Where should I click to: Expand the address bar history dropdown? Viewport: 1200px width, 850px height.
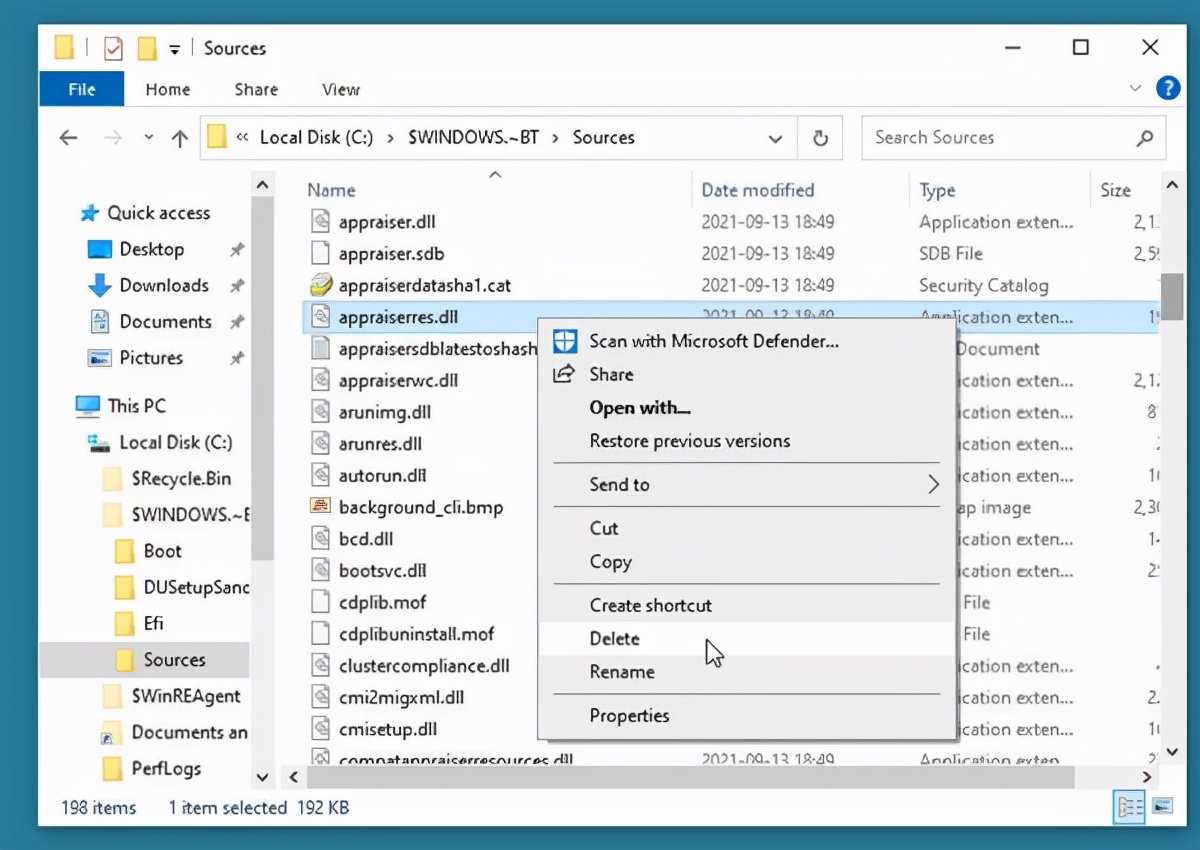(775, 138)
